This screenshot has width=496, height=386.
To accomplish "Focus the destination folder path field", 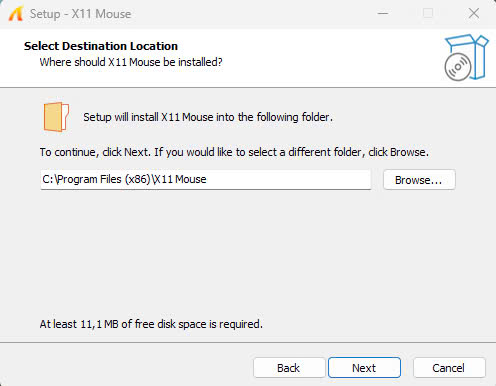I will (x=205, y=180).
